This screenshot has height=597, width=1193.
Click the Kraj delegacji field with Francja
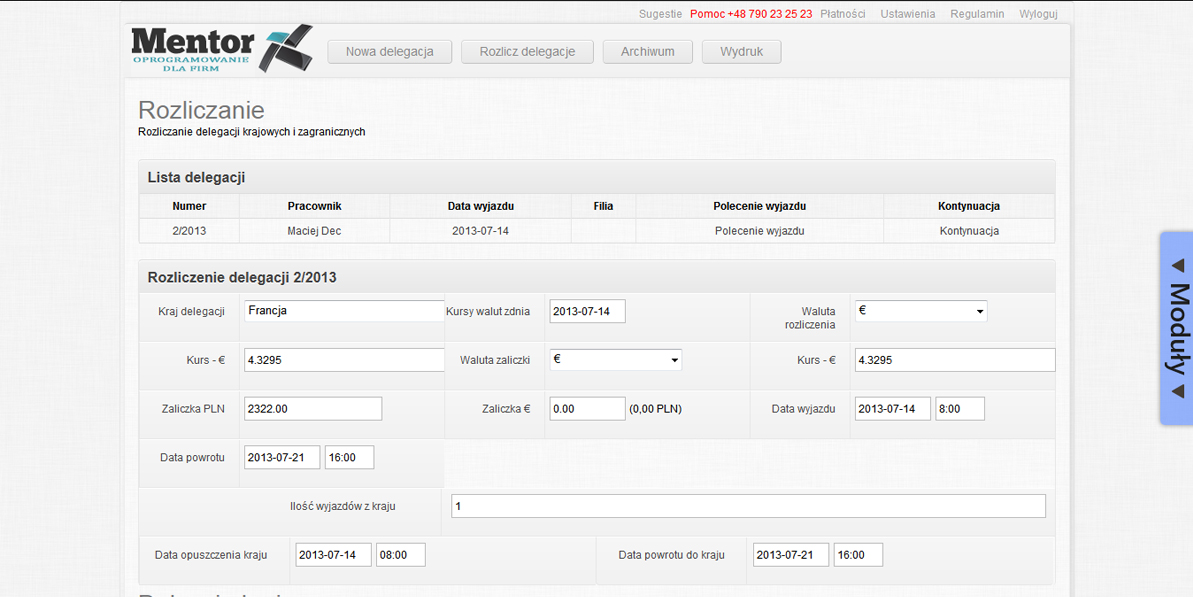click(x=343, y=311)
